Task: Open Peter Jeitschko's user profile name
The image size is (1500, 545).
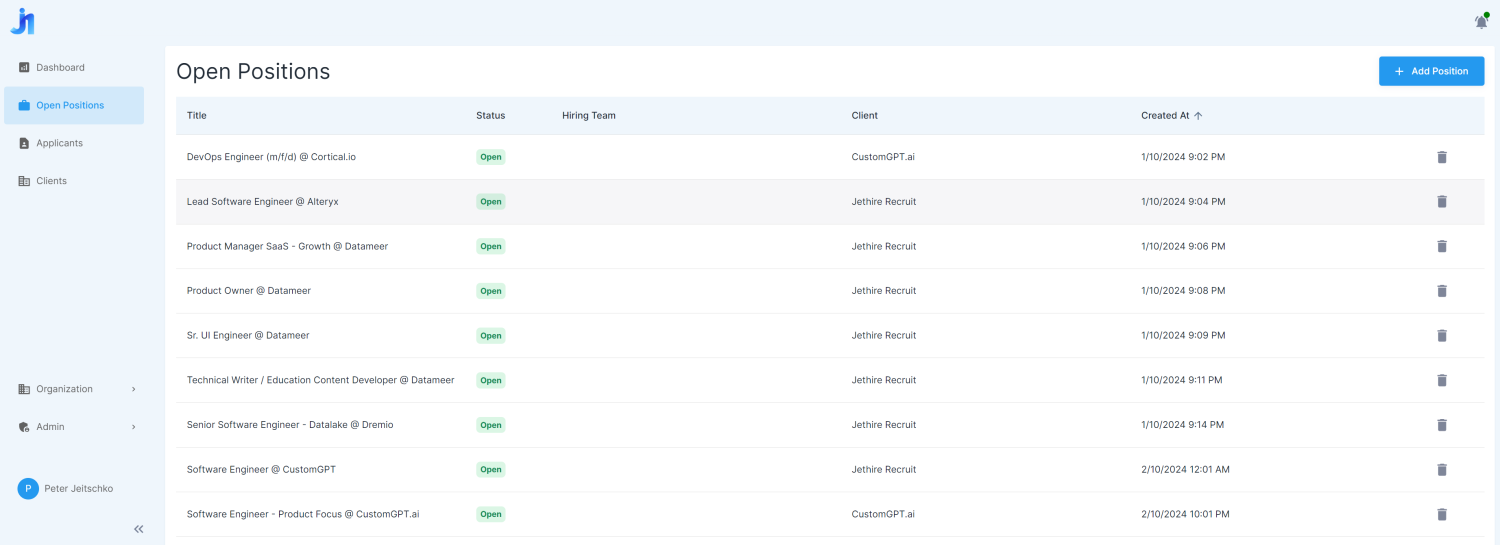Action: coord(79,489)
